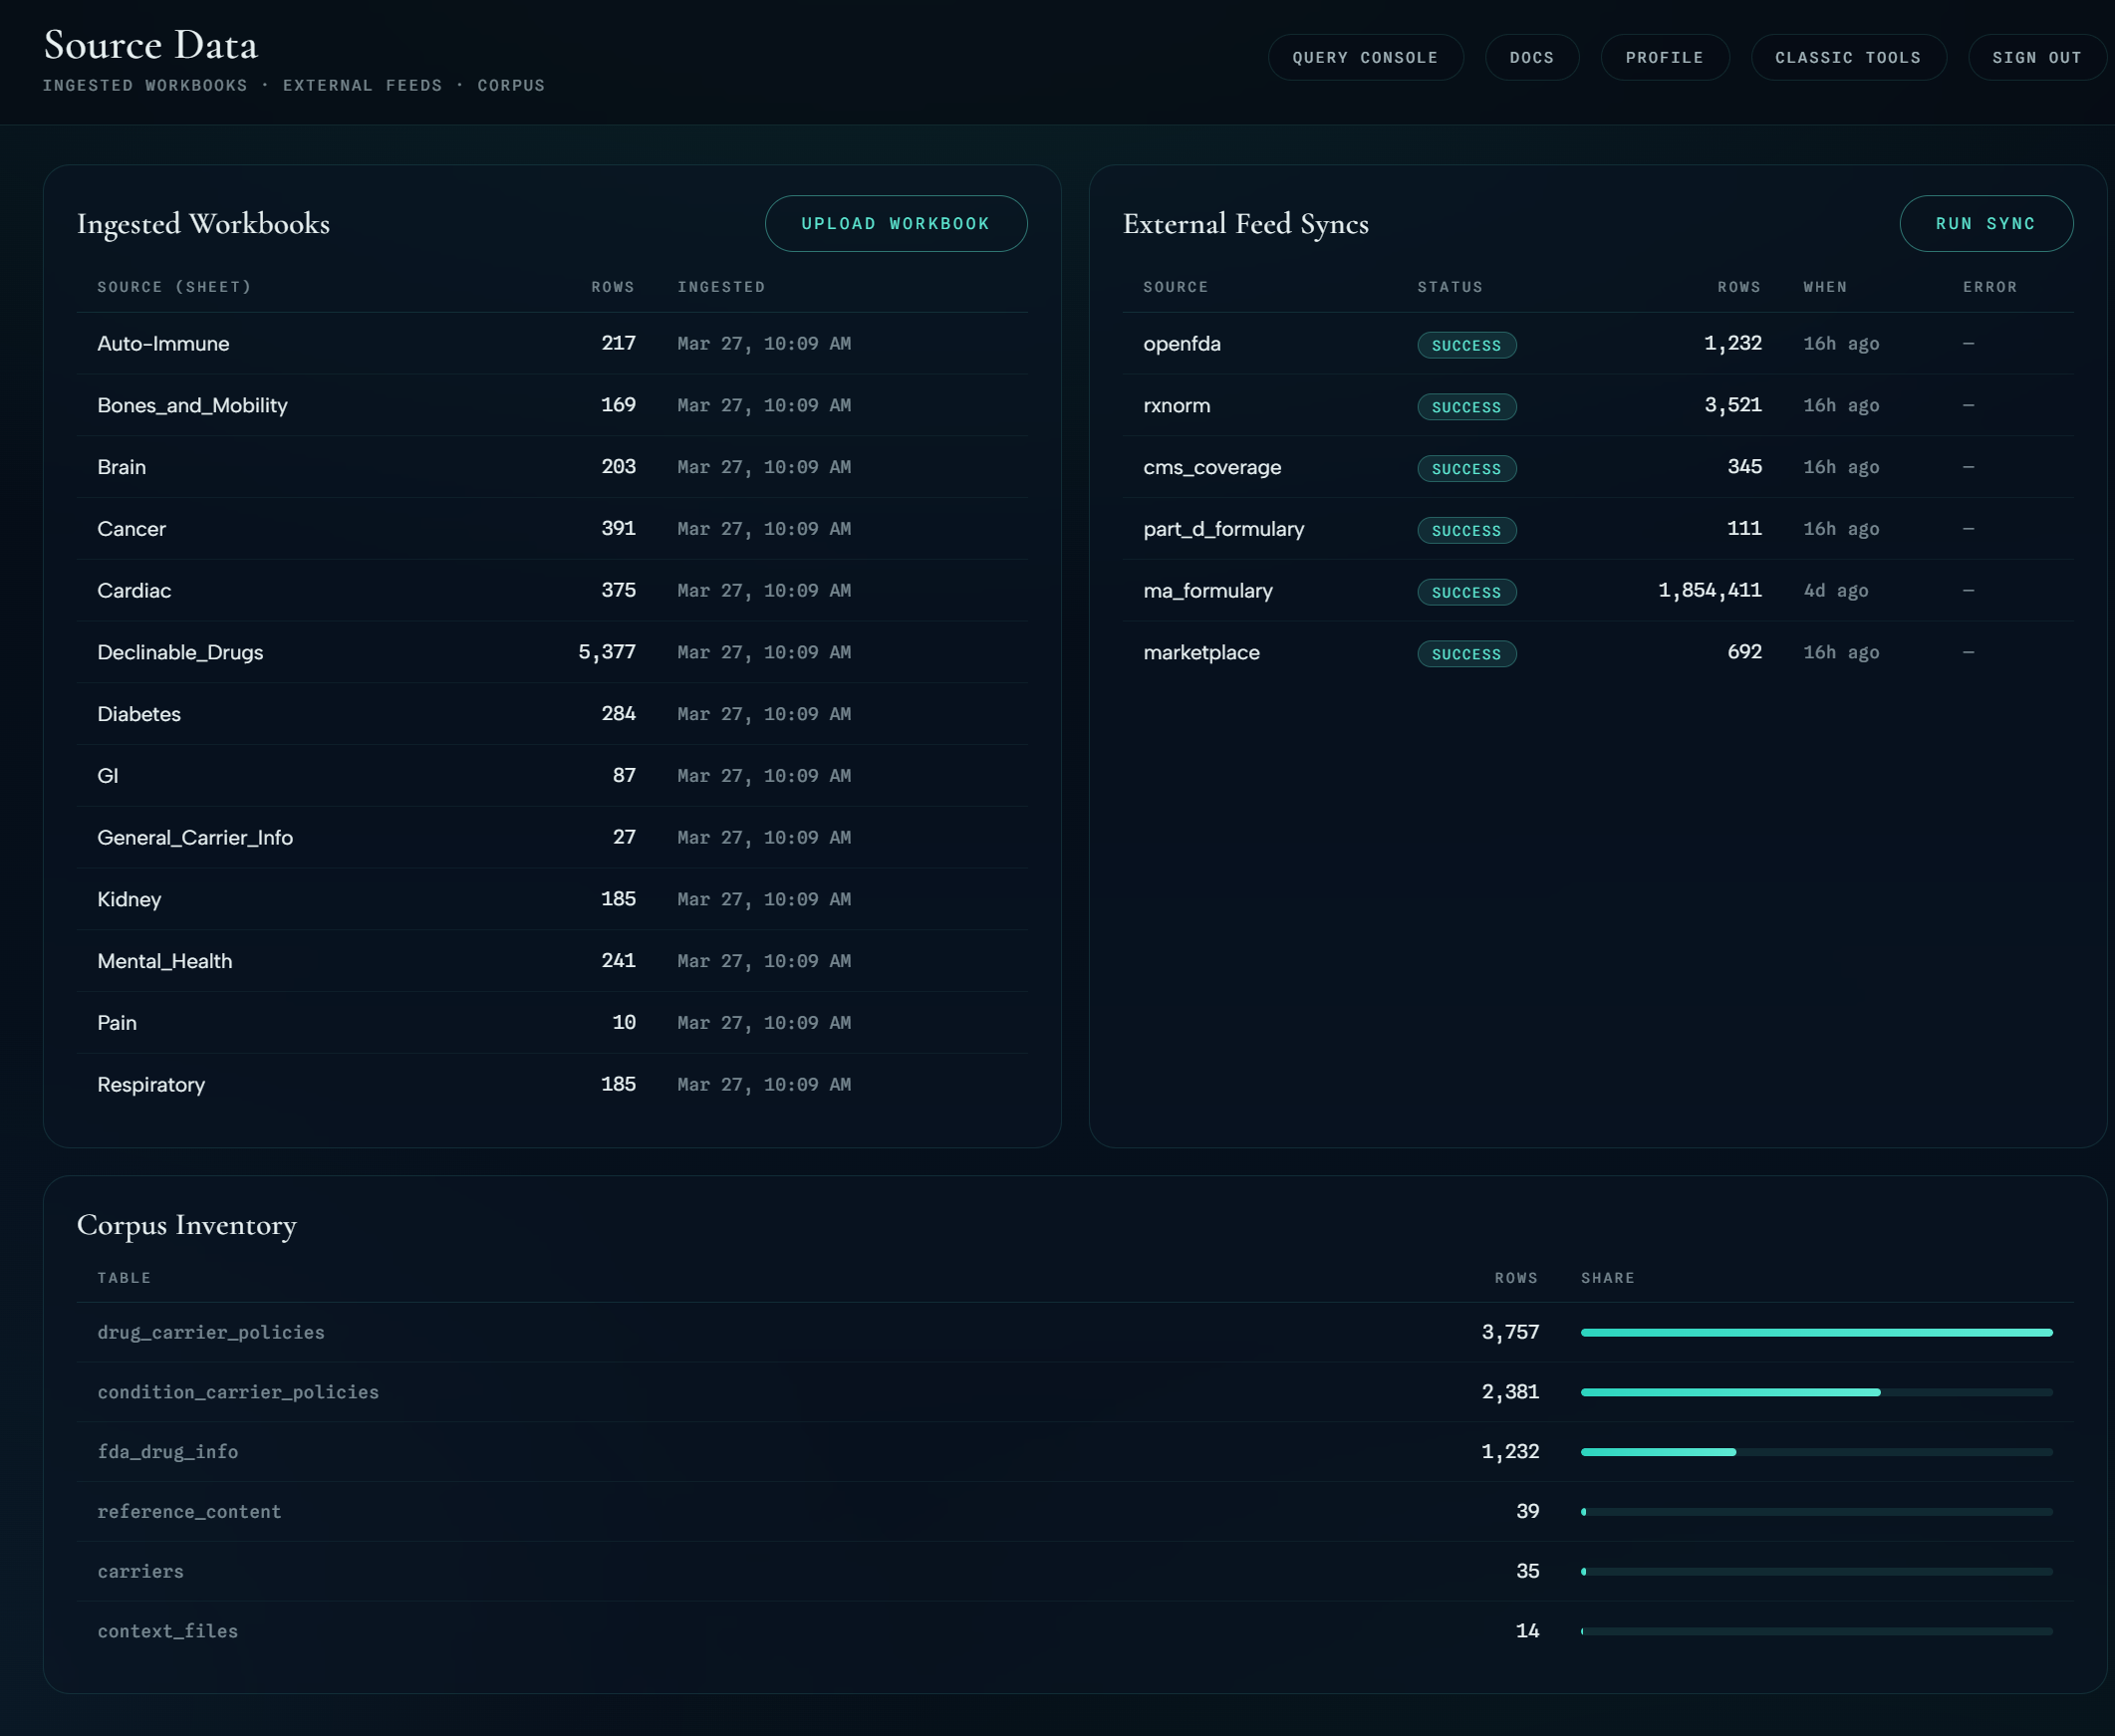
Task: Select the Cardiac sheet row
Action: (552, 591)
